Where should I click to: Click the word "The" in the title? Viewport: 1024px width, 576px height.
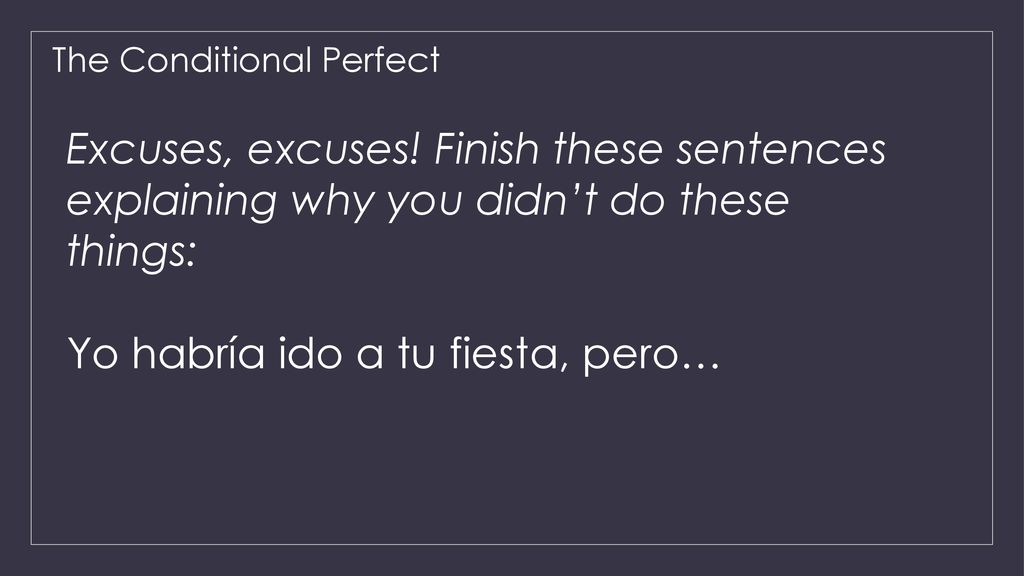(80, 60)
